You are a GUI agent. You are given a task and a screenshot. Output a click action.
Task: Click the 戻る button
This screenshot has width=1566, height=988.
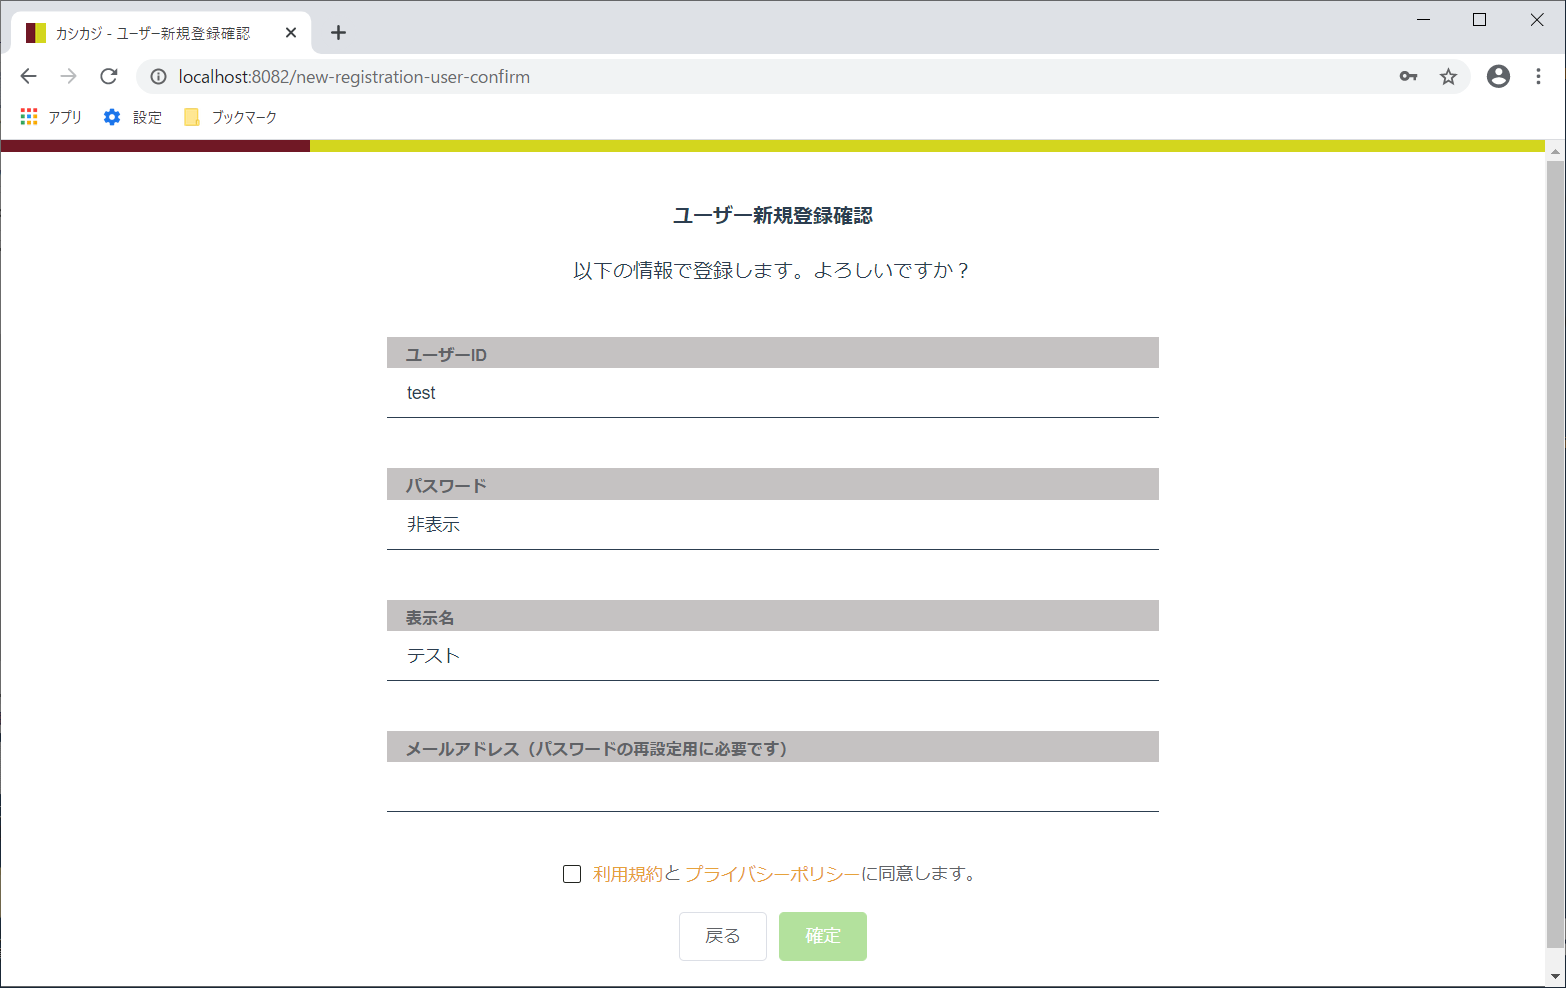723,936
